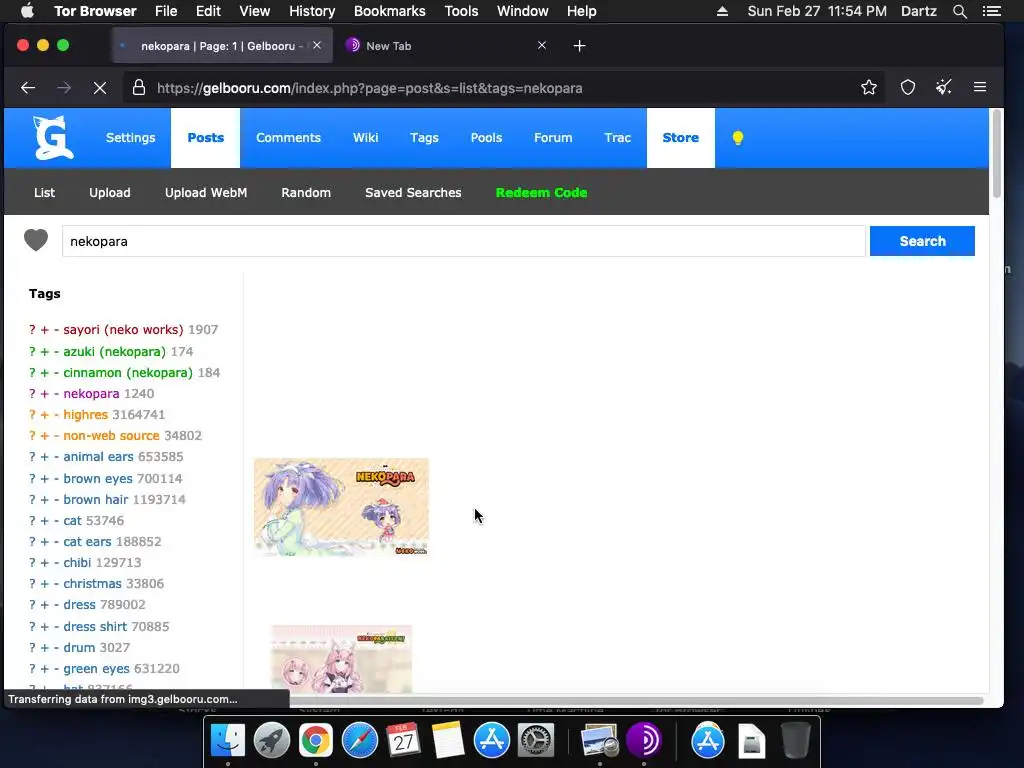This screenshot has width=1024, height=768.
Task: Click the lock site info icon
Action: point(138,88)
